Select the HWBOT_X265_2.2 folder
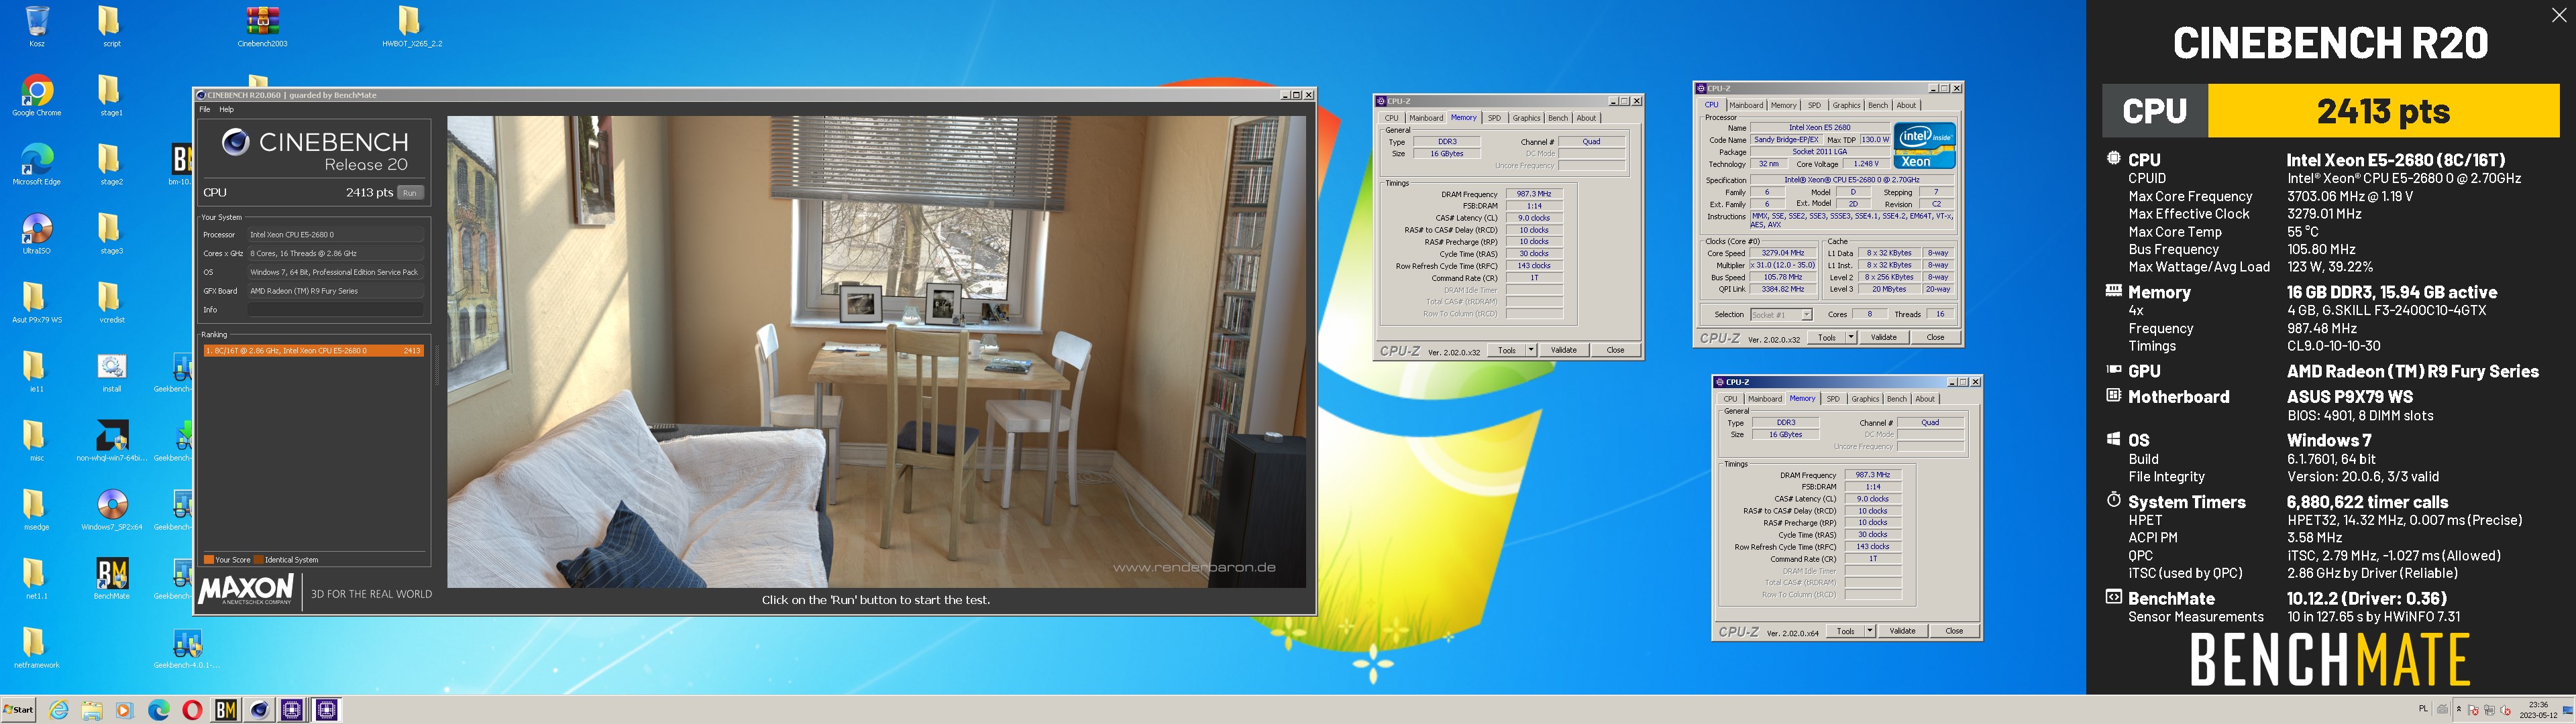The width and height of the screenshot is (2576, 724). (x=411, y=26)
